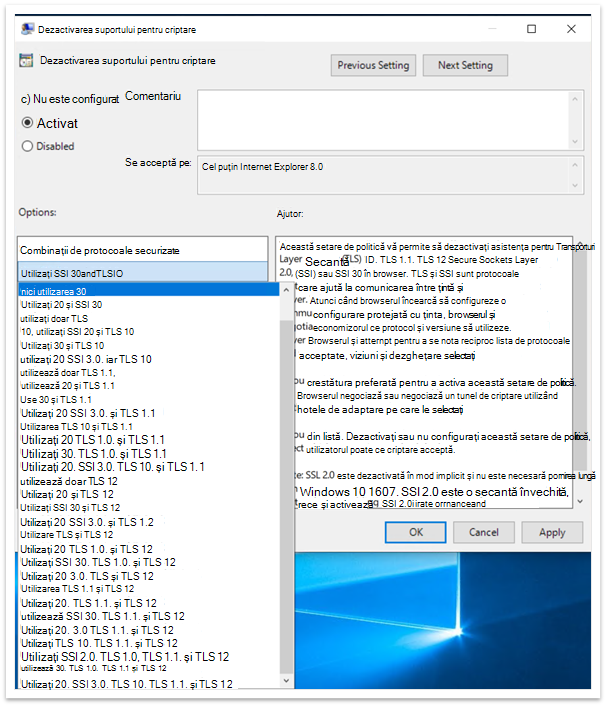This screenshot has height=706, width=606.
Task: Select 'Utilizare TLS și TLS 12' option
Action: (149, 535)
